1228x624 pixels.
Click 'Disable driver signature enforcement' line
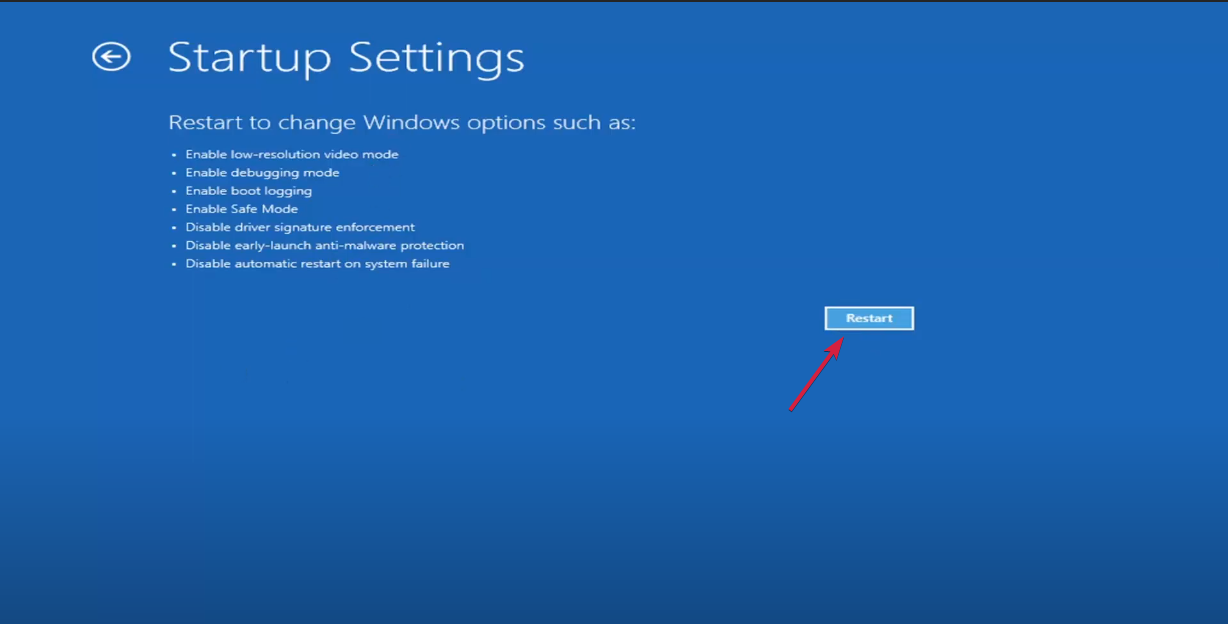pos(300,228)
